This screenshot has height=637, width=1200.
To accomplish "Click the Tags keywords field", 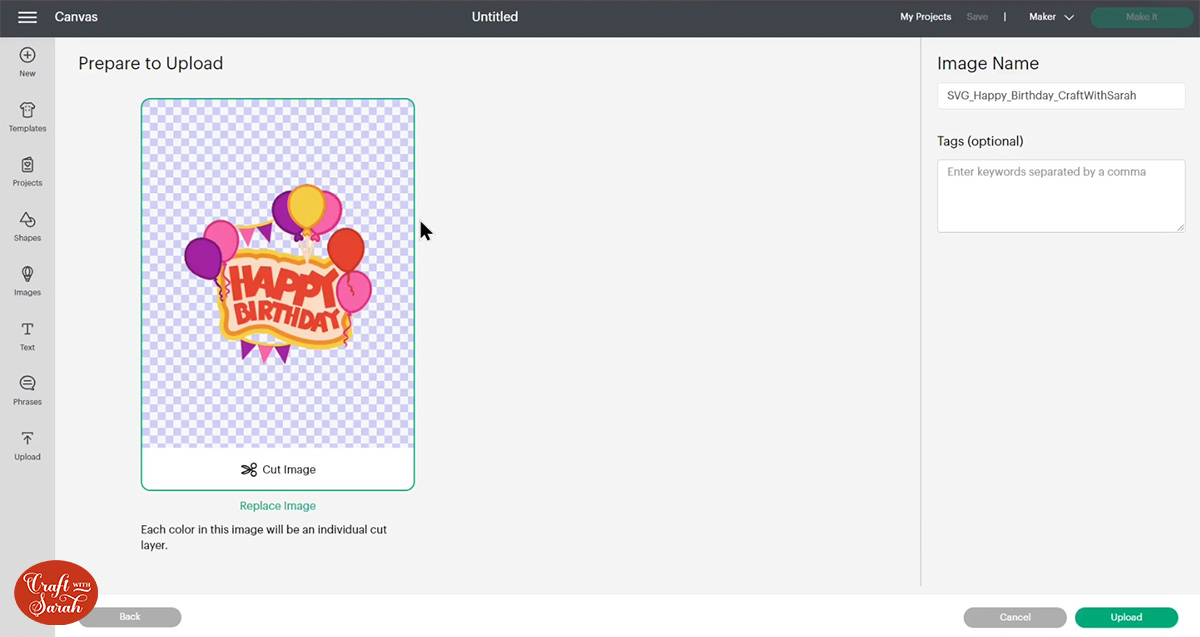I will [x=1060, y=195].
